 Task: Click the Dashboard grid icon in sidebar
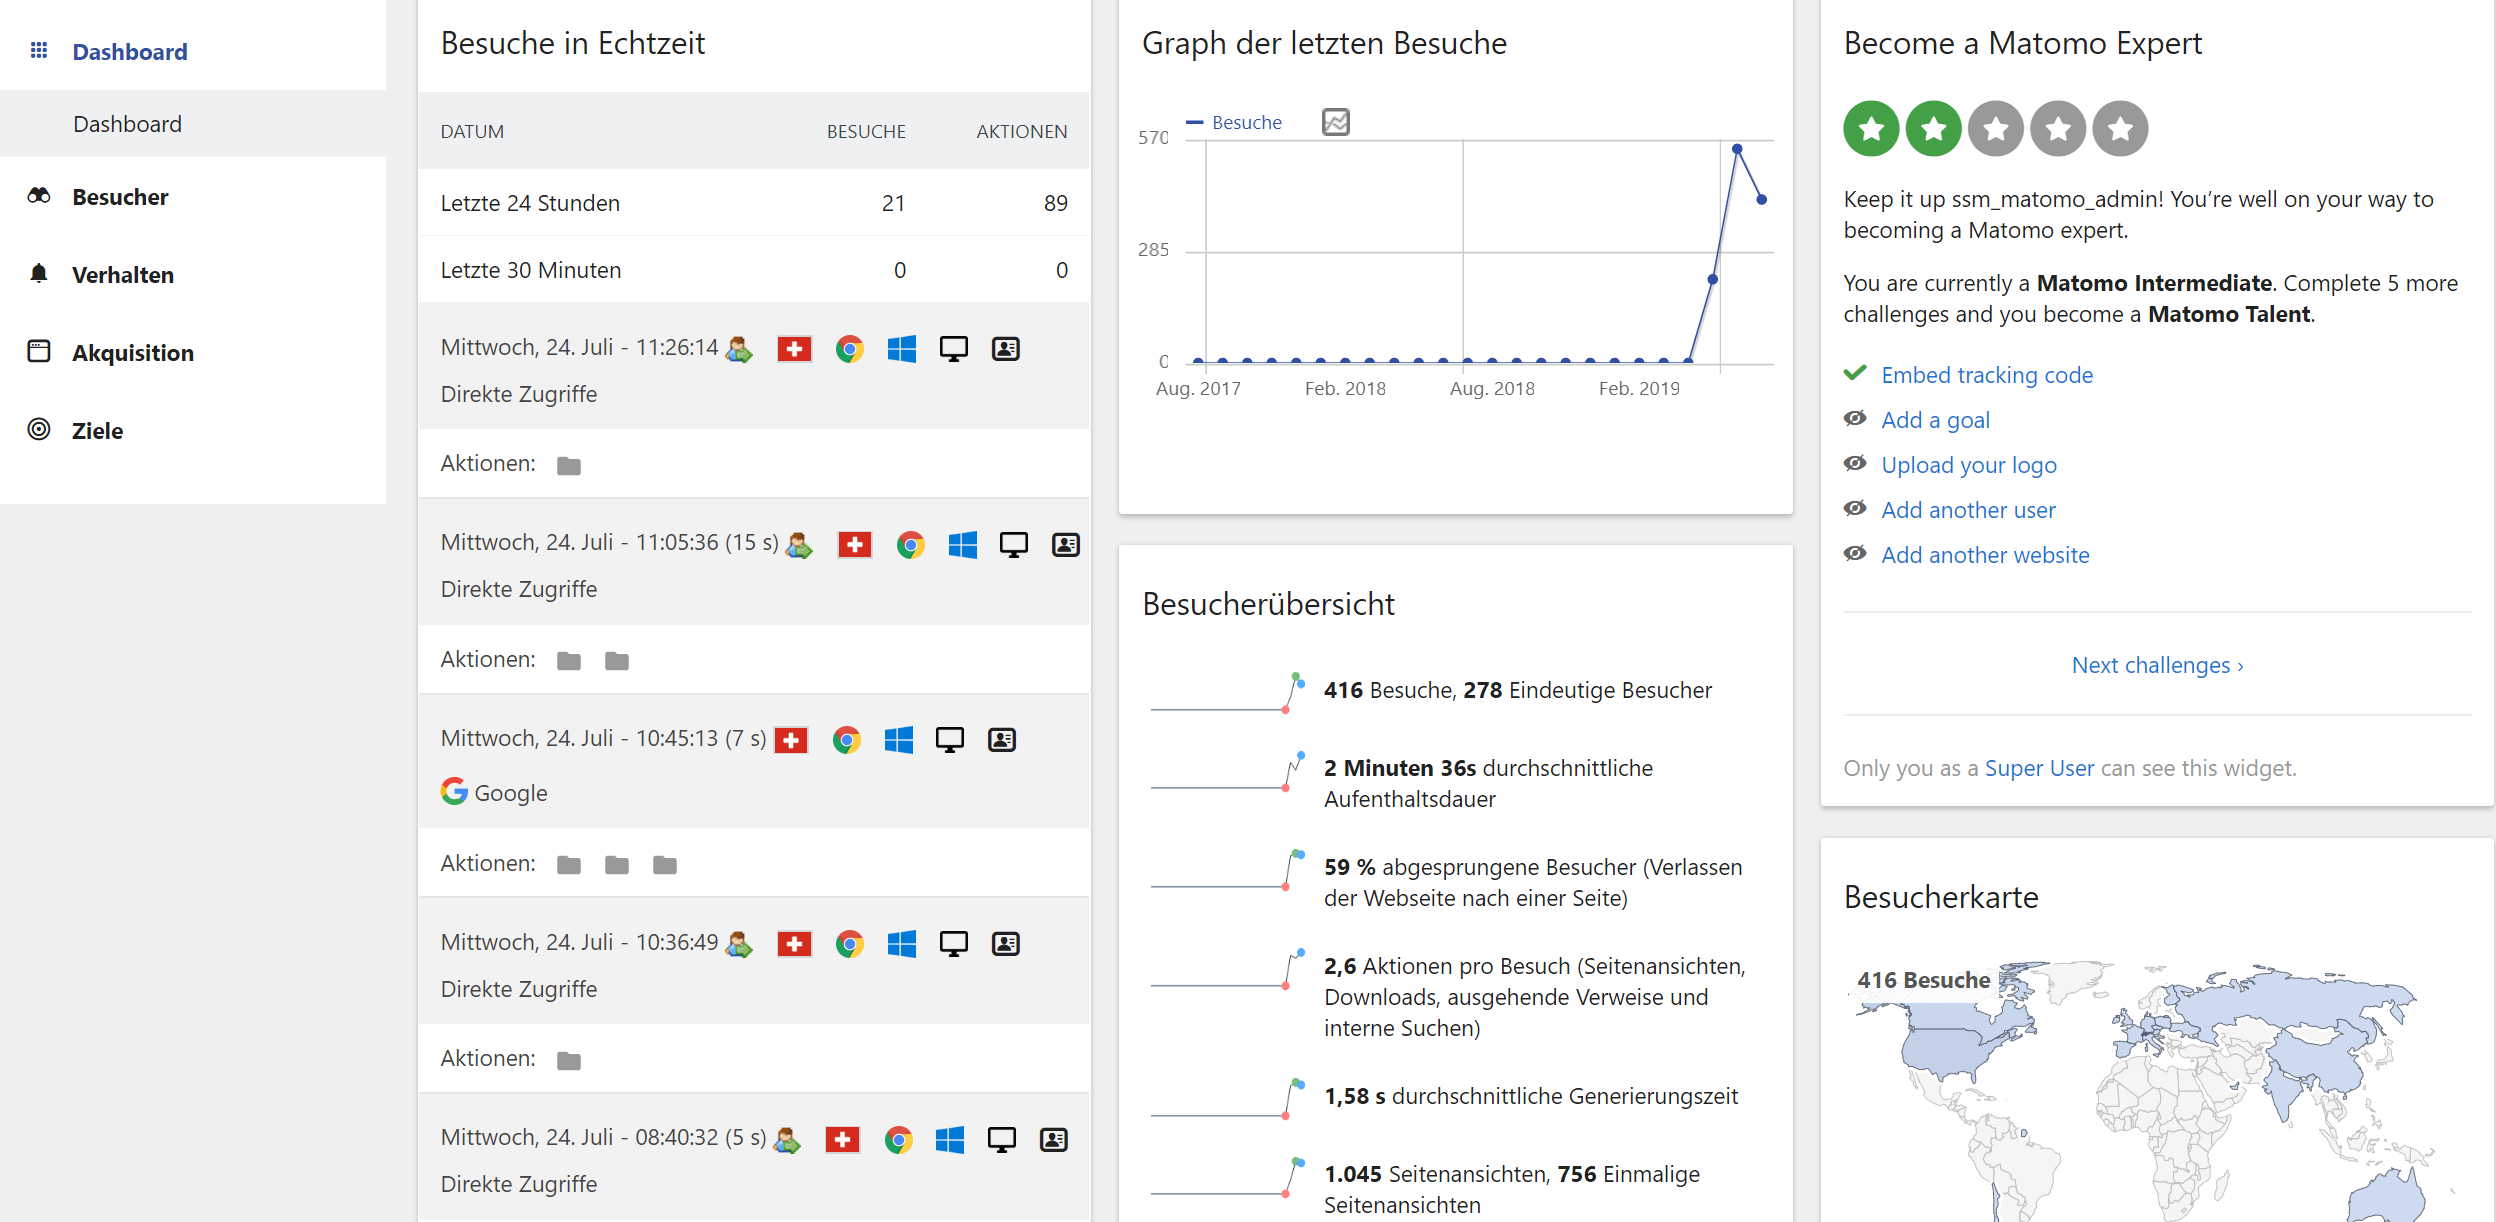39,50
